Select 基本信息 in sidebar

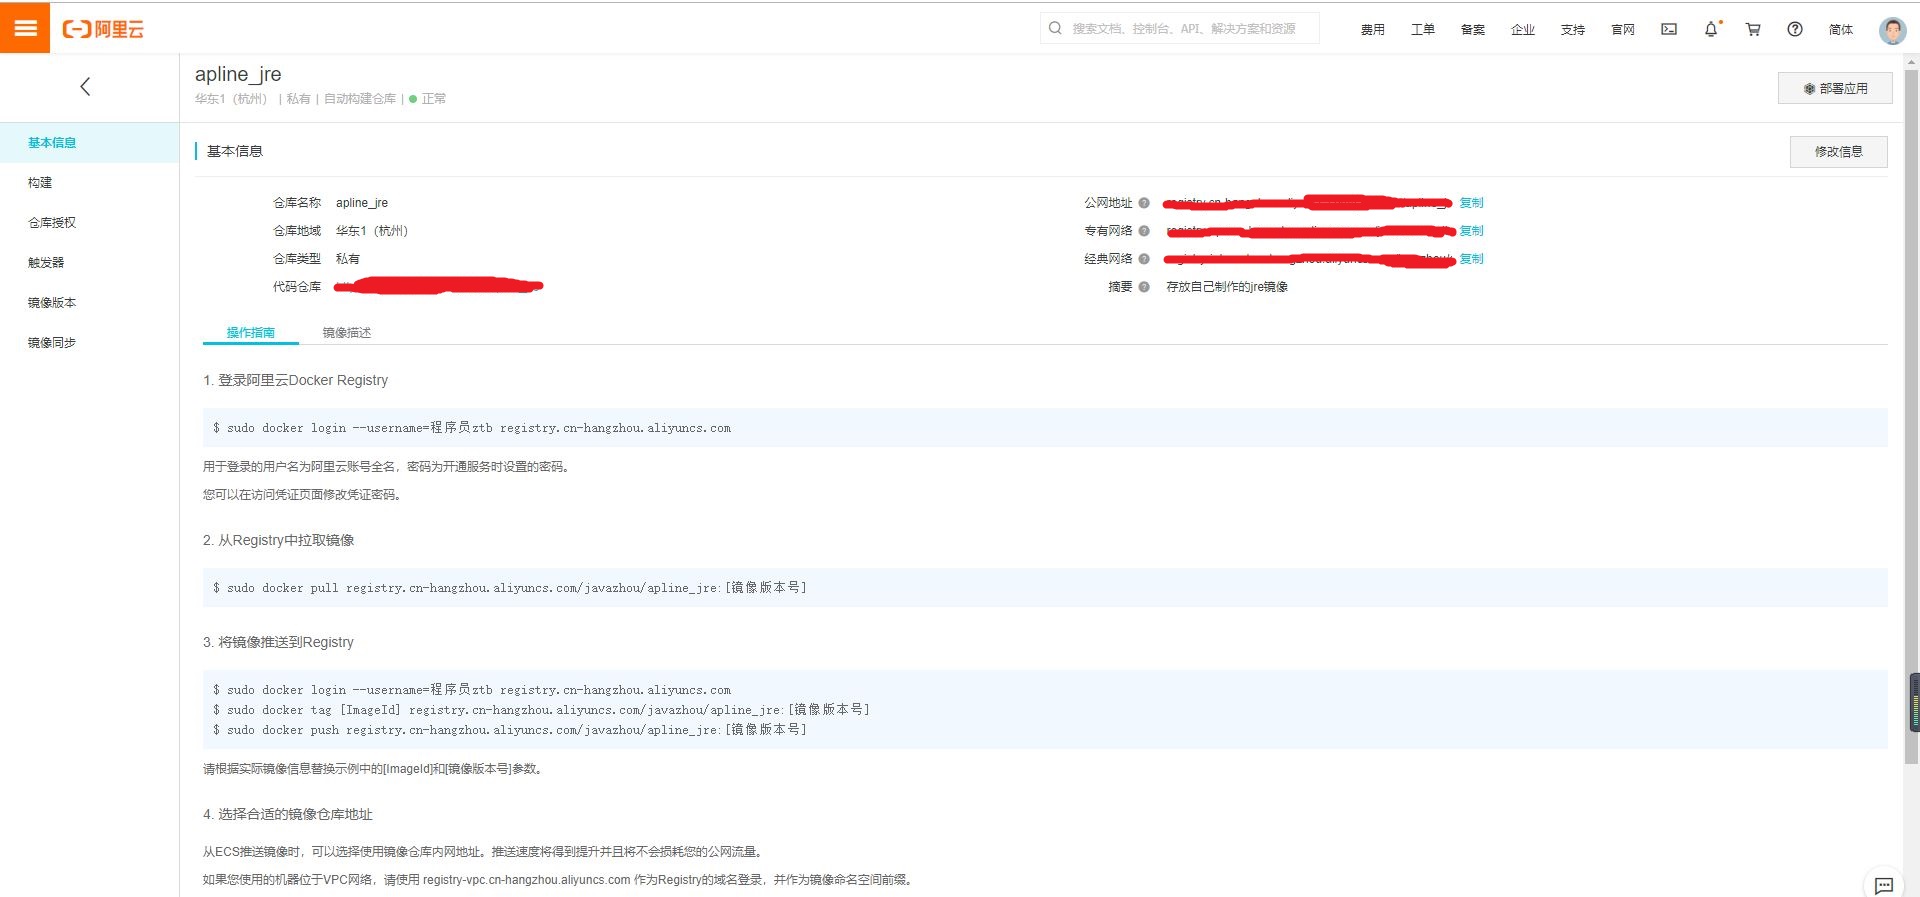coord(90,143)
